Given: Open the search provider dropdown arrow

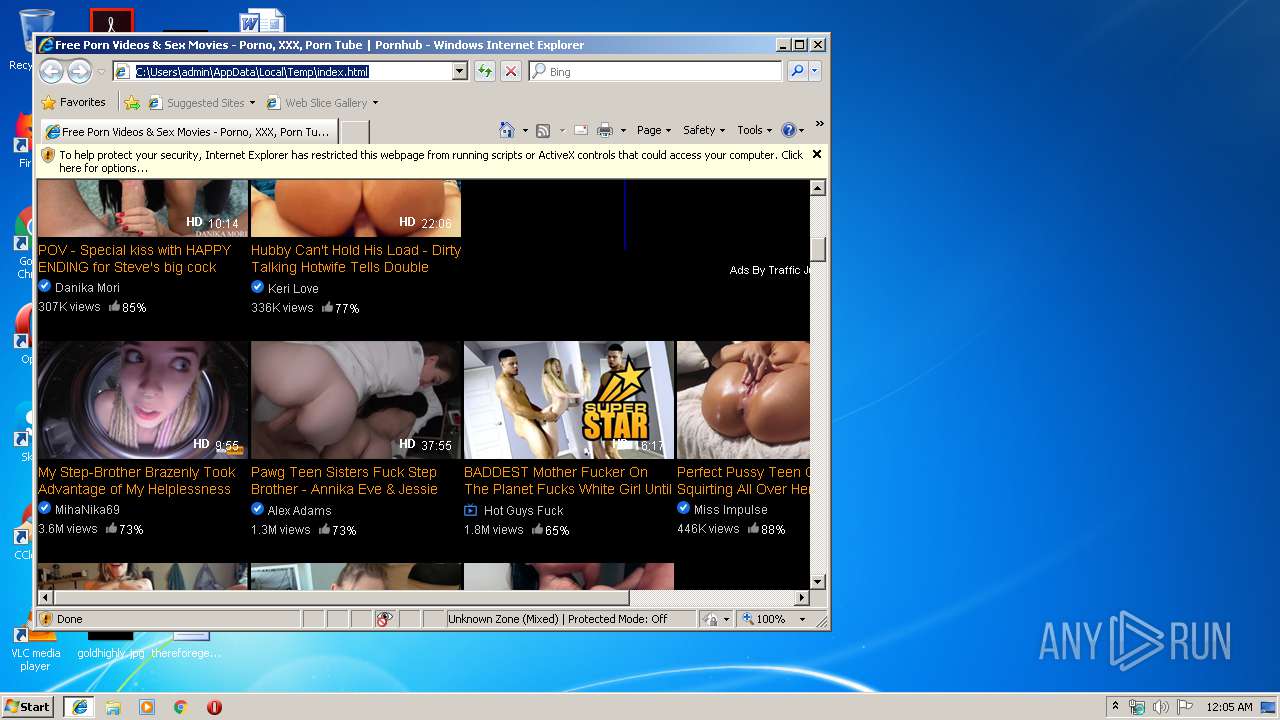Looking at the screenshot, I should tap(815, 71).
